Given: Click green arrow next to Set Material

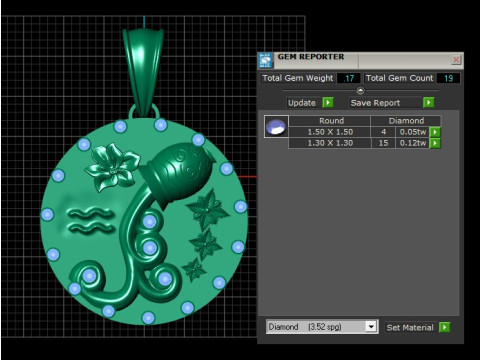Looking at the screenshot, I should [x=445, y=327].
